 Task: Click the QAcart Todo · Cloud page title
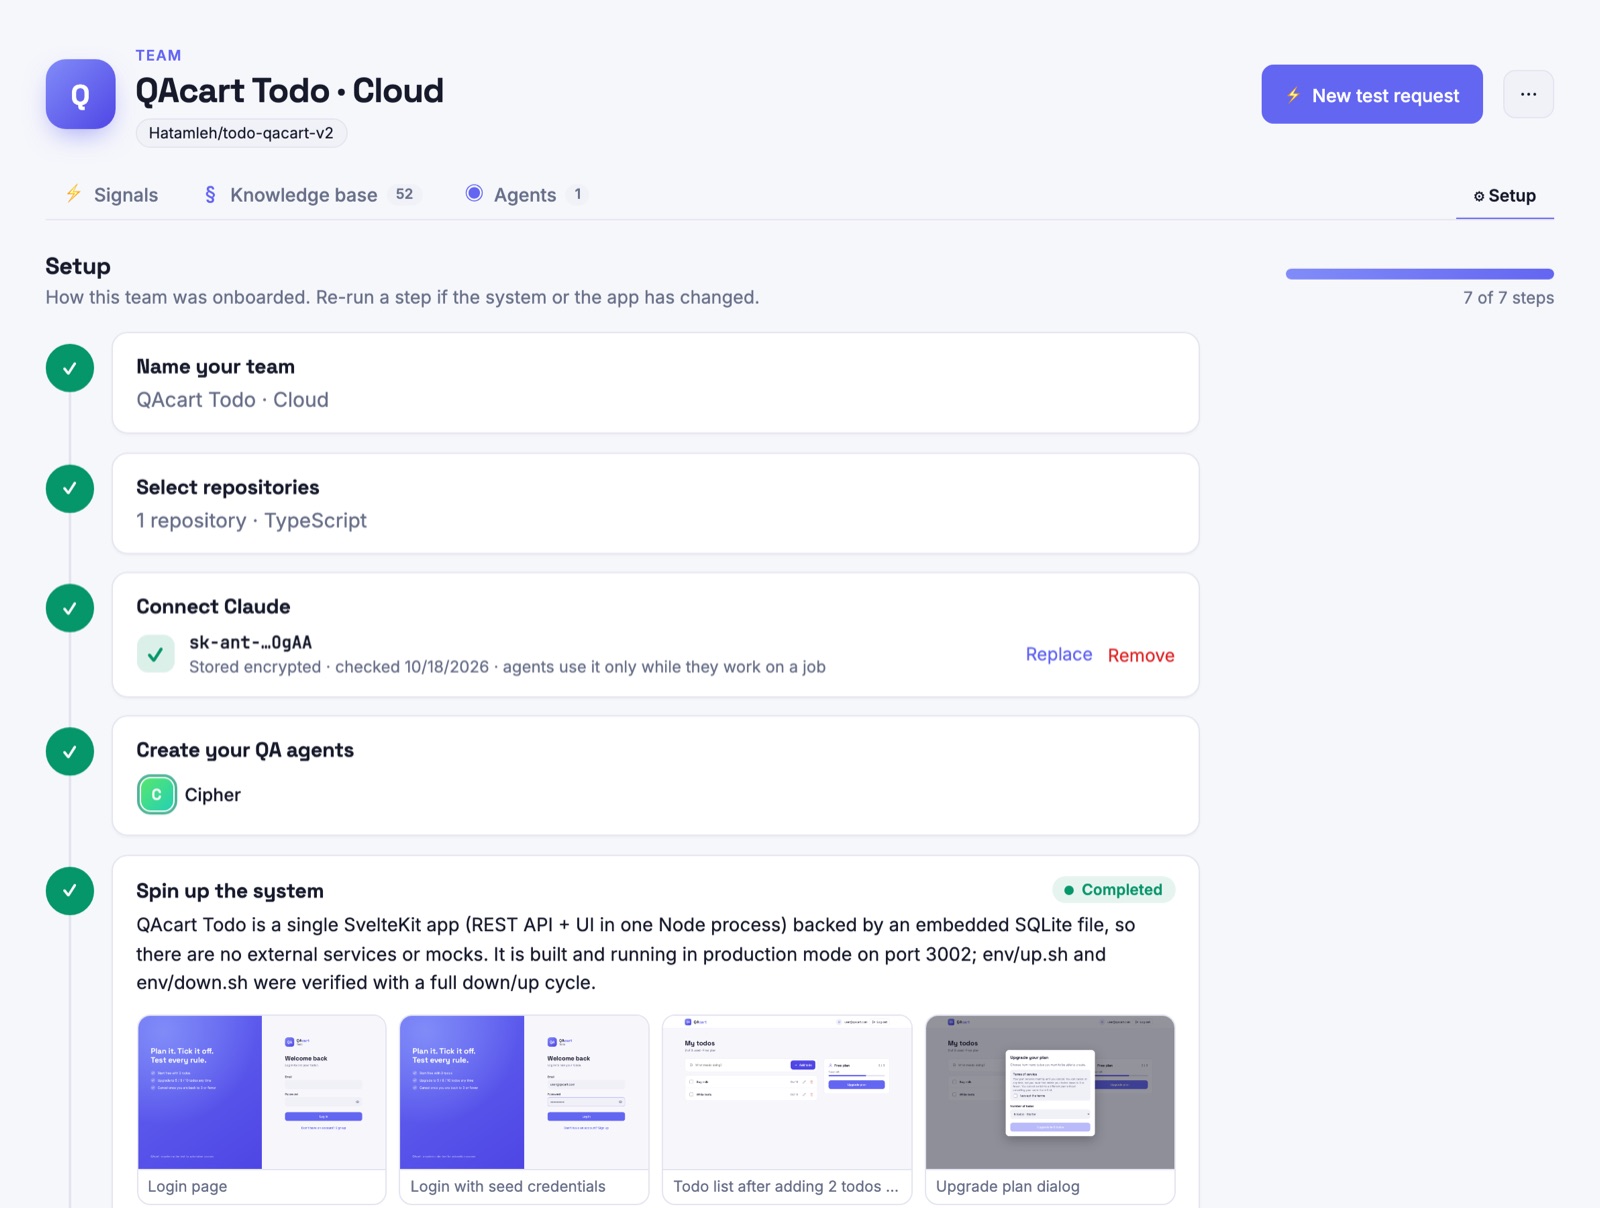coord(290,91)
